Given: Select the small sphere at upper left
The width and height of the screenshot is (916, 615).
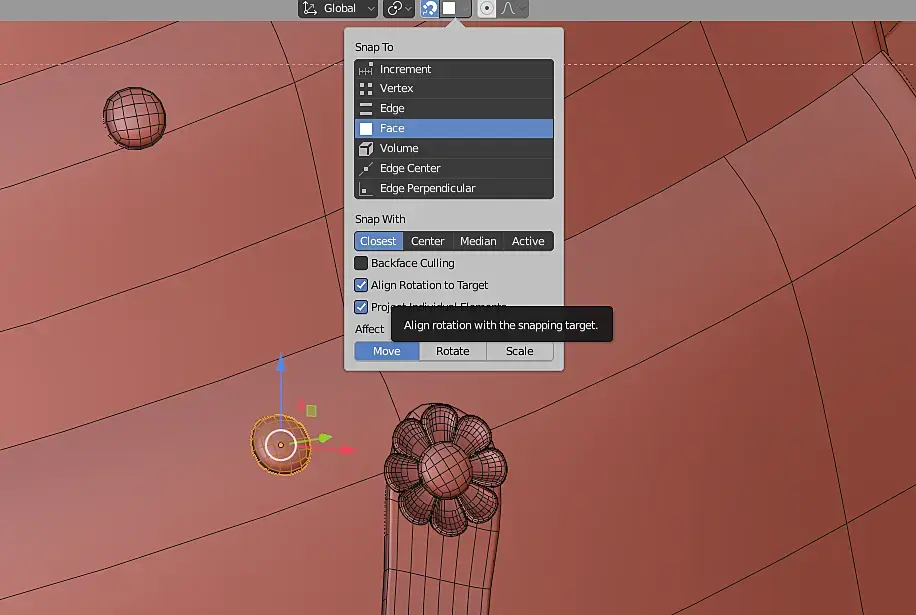Looking at the screenshot, I should (134, 117).
